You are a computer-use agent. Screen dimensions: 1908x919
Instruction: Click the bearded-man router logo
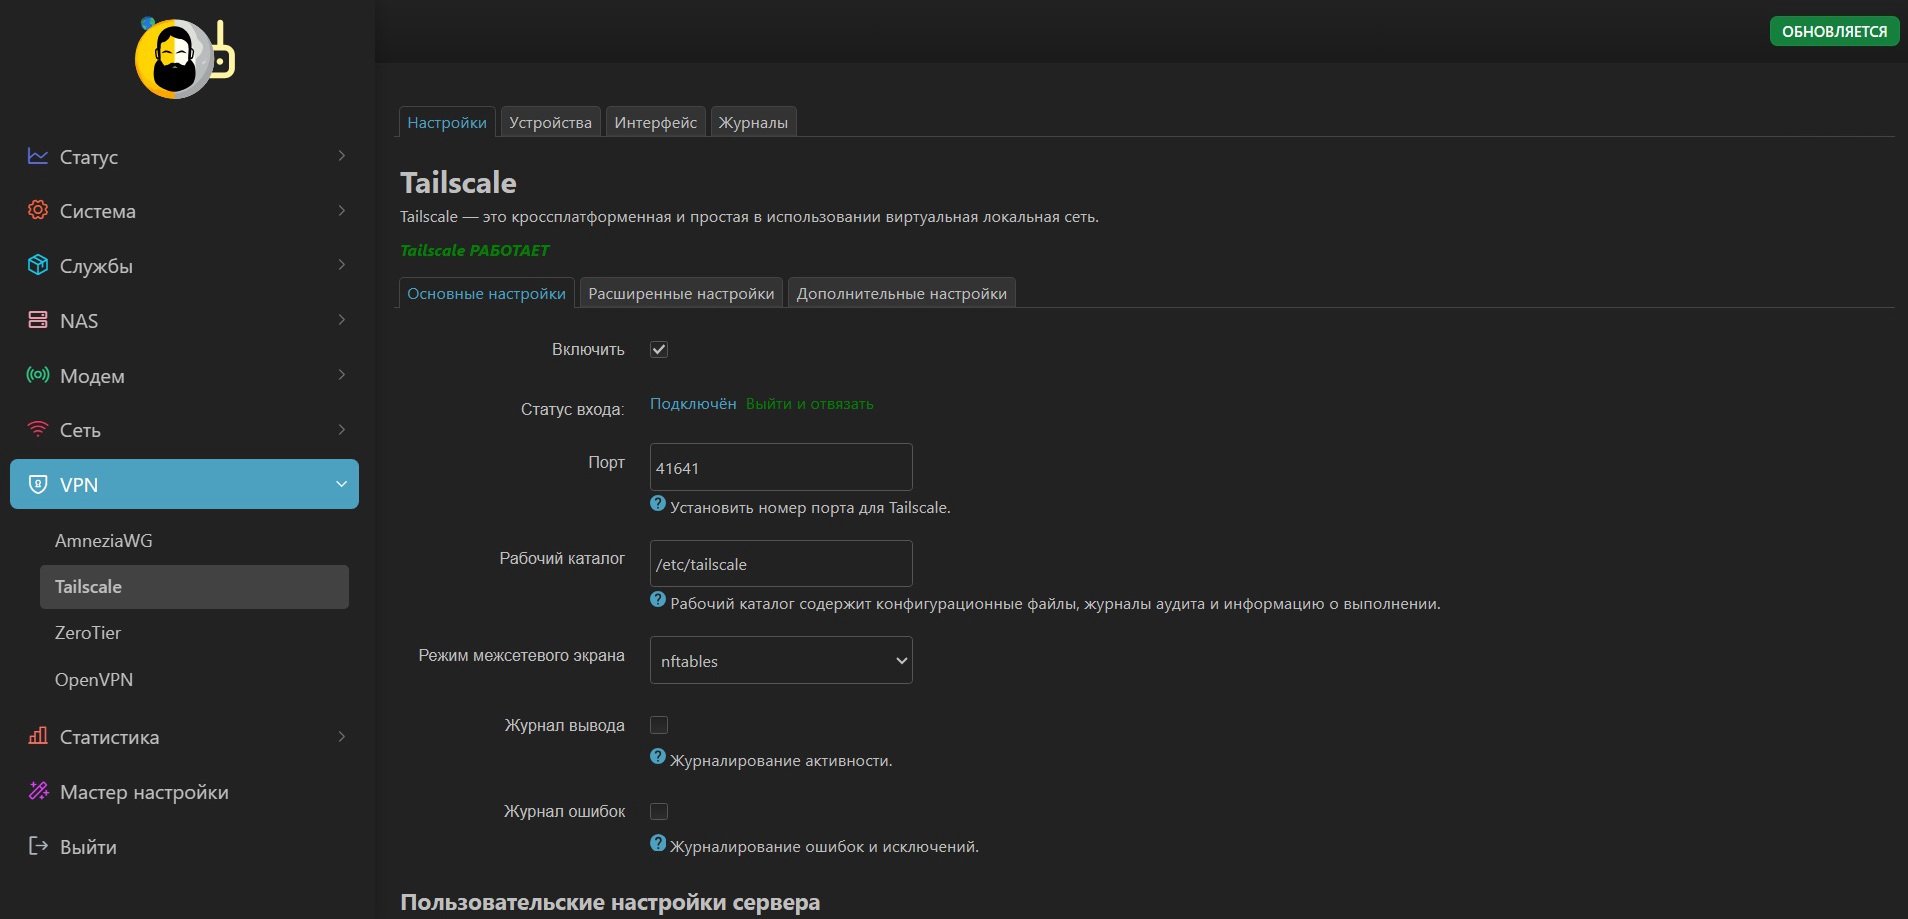click(x=185, y=58)
